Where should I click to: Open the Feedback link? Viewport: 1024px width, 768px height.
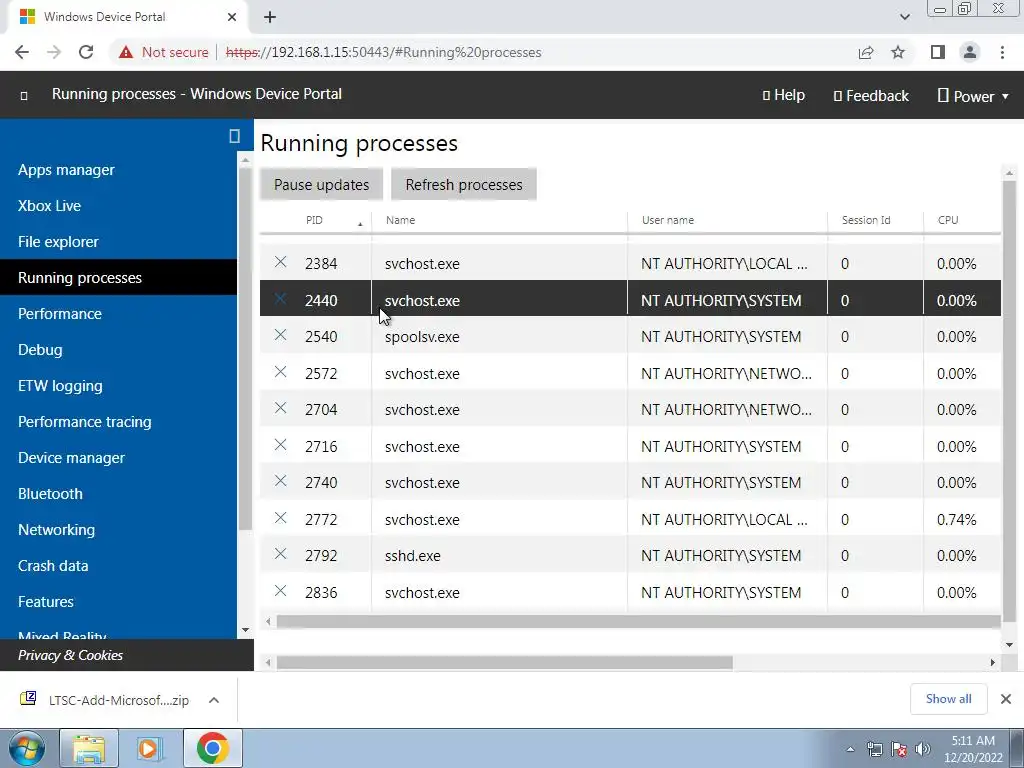pyautogui.click(x=871, y=96)
